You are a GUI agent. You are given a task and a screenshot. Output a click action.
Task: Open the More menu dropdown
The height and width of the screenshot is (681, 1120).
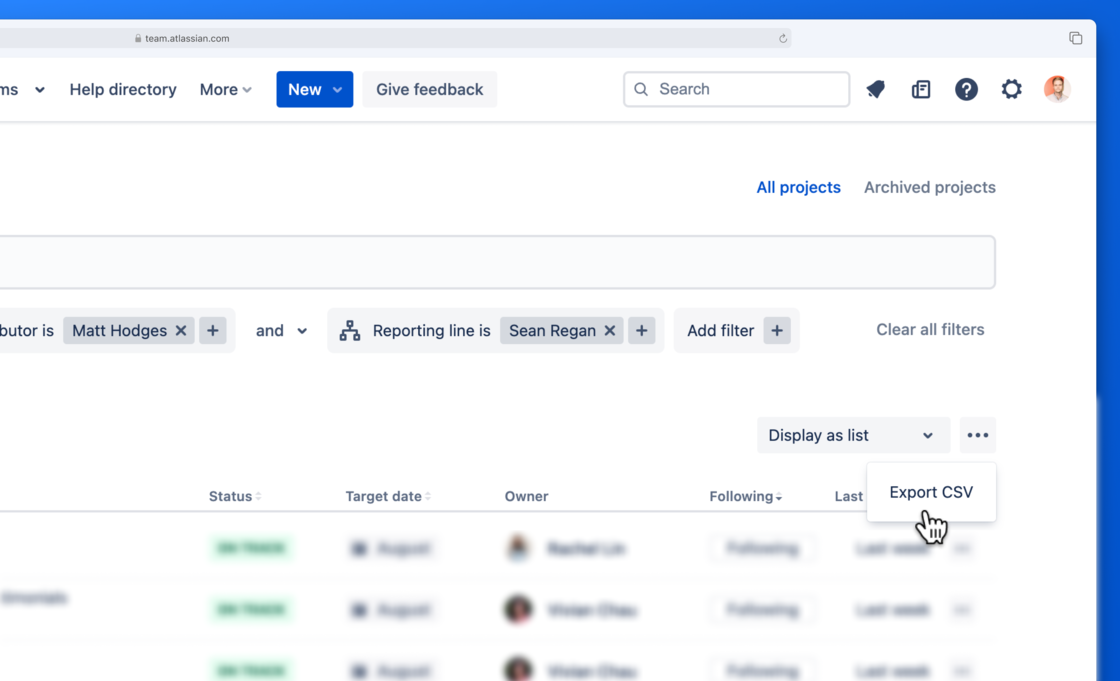pyautogui.click(x=225, y=89)
